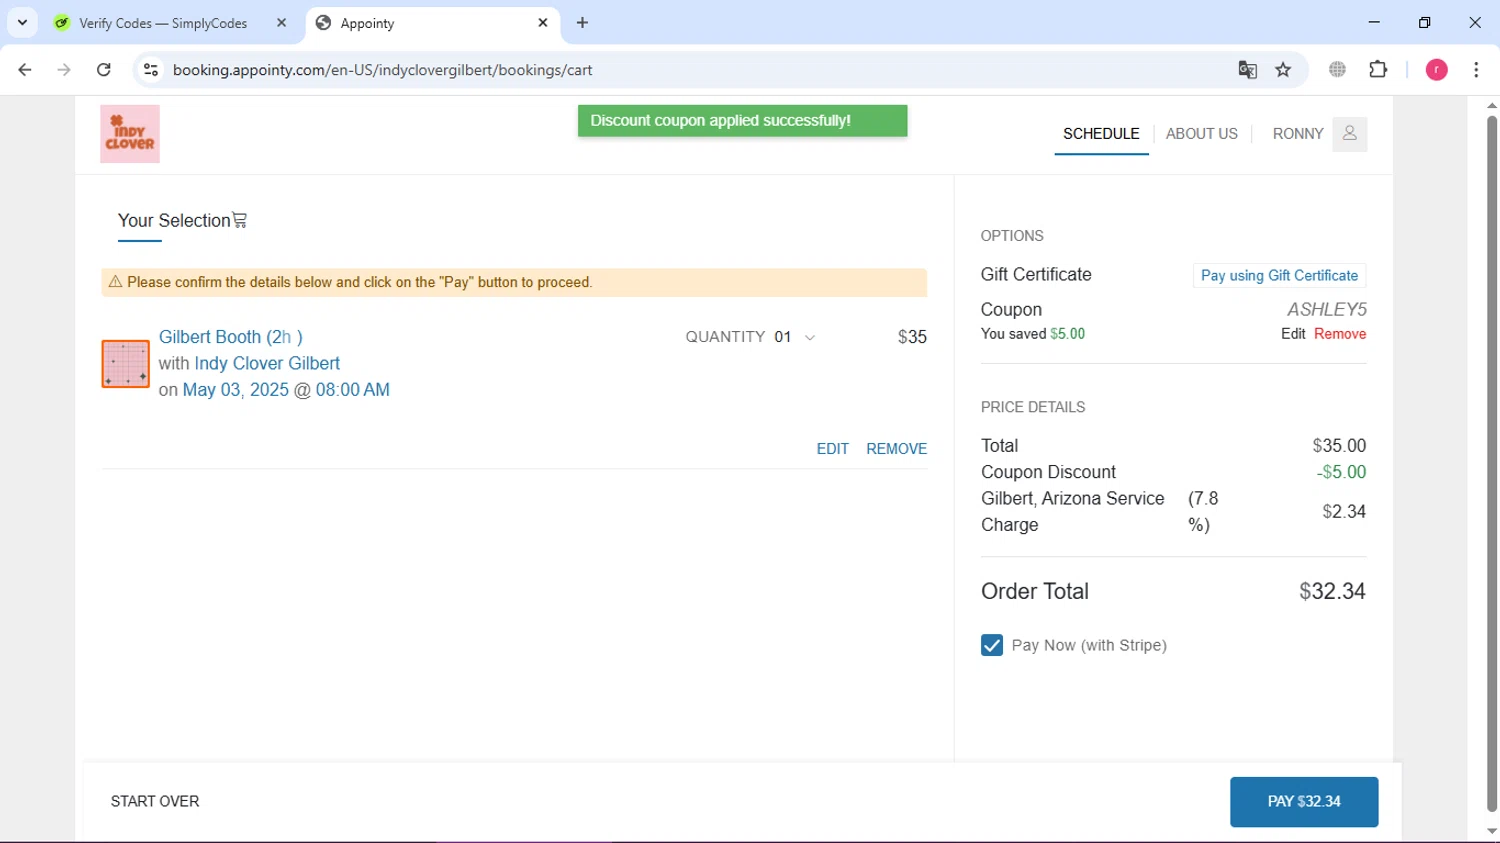Screen dimensions: 1500x843
Task: Click the Total $35.00 value
Action: coord(1339,446)
